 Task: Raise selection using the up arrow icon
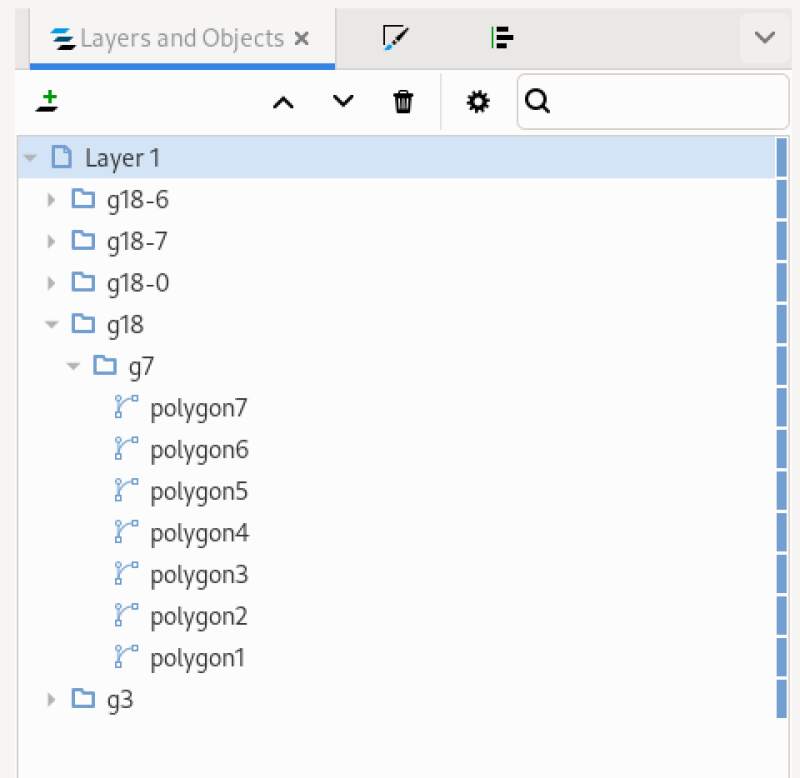pyautogui.click(x=283, y=101)
